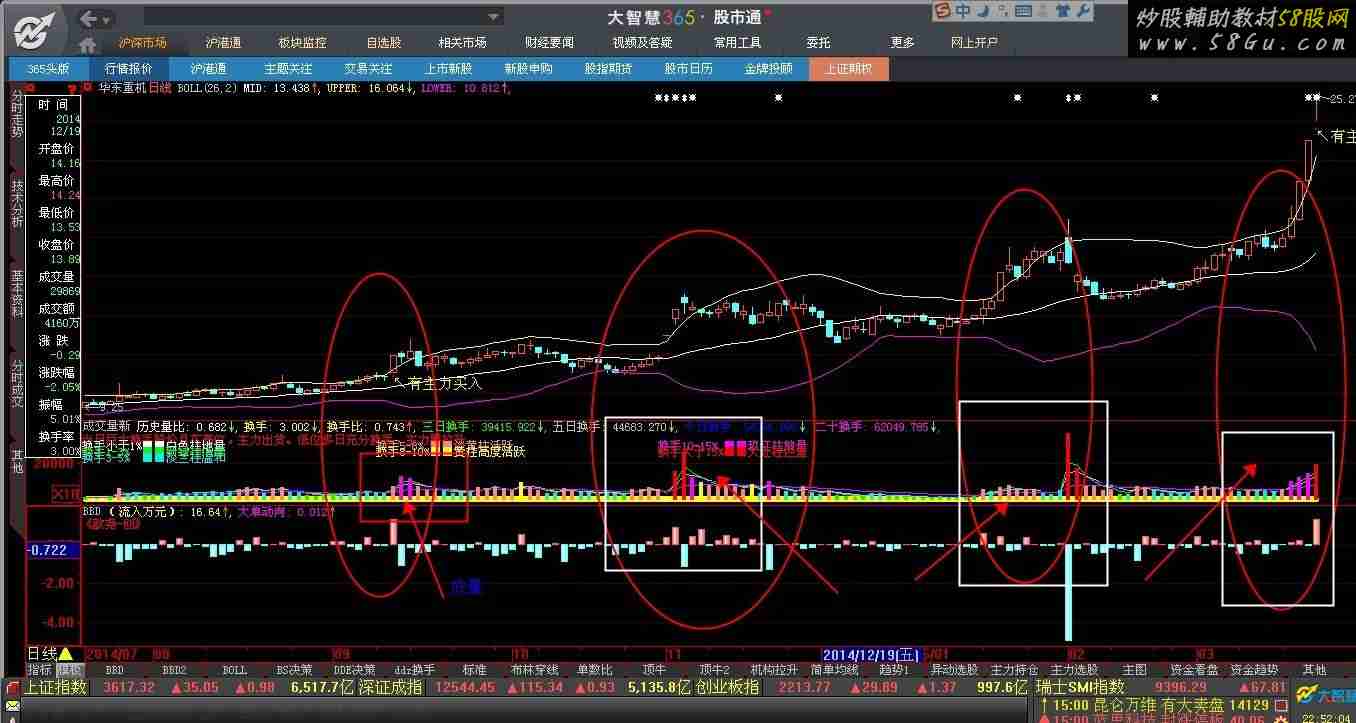Screen dimensions: 1356x723
Task: Select the 股市日历 tab
Action: tap(688, 69)
